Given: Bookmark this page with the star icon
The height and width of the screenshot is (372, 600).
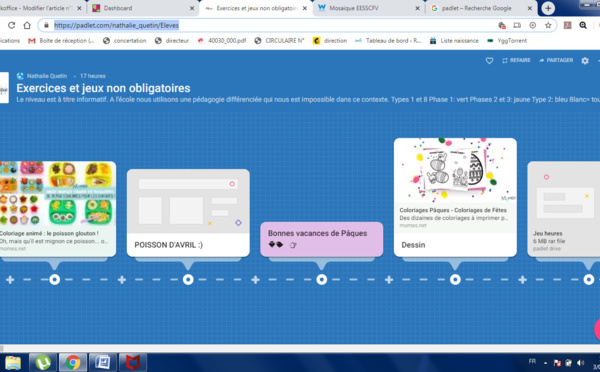Looking at the screenshot, I should click(x=548, y=25).
